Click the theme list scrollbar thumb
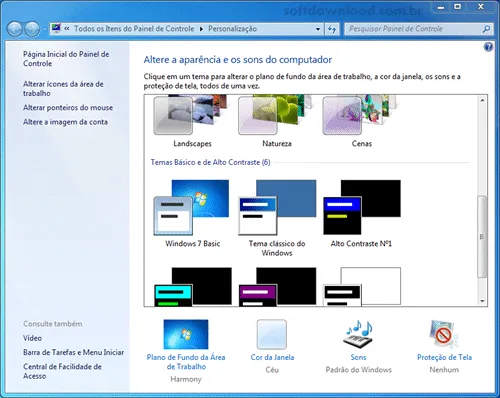The height and width of the screenshot is (398, 500). pos(482,237)
